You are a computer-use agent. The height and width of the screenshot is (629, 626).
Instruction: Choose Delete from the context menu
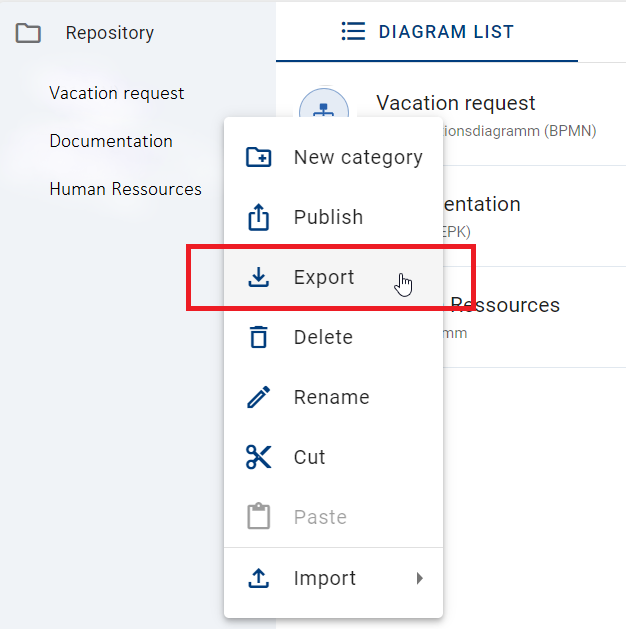(x=333, y=337)
